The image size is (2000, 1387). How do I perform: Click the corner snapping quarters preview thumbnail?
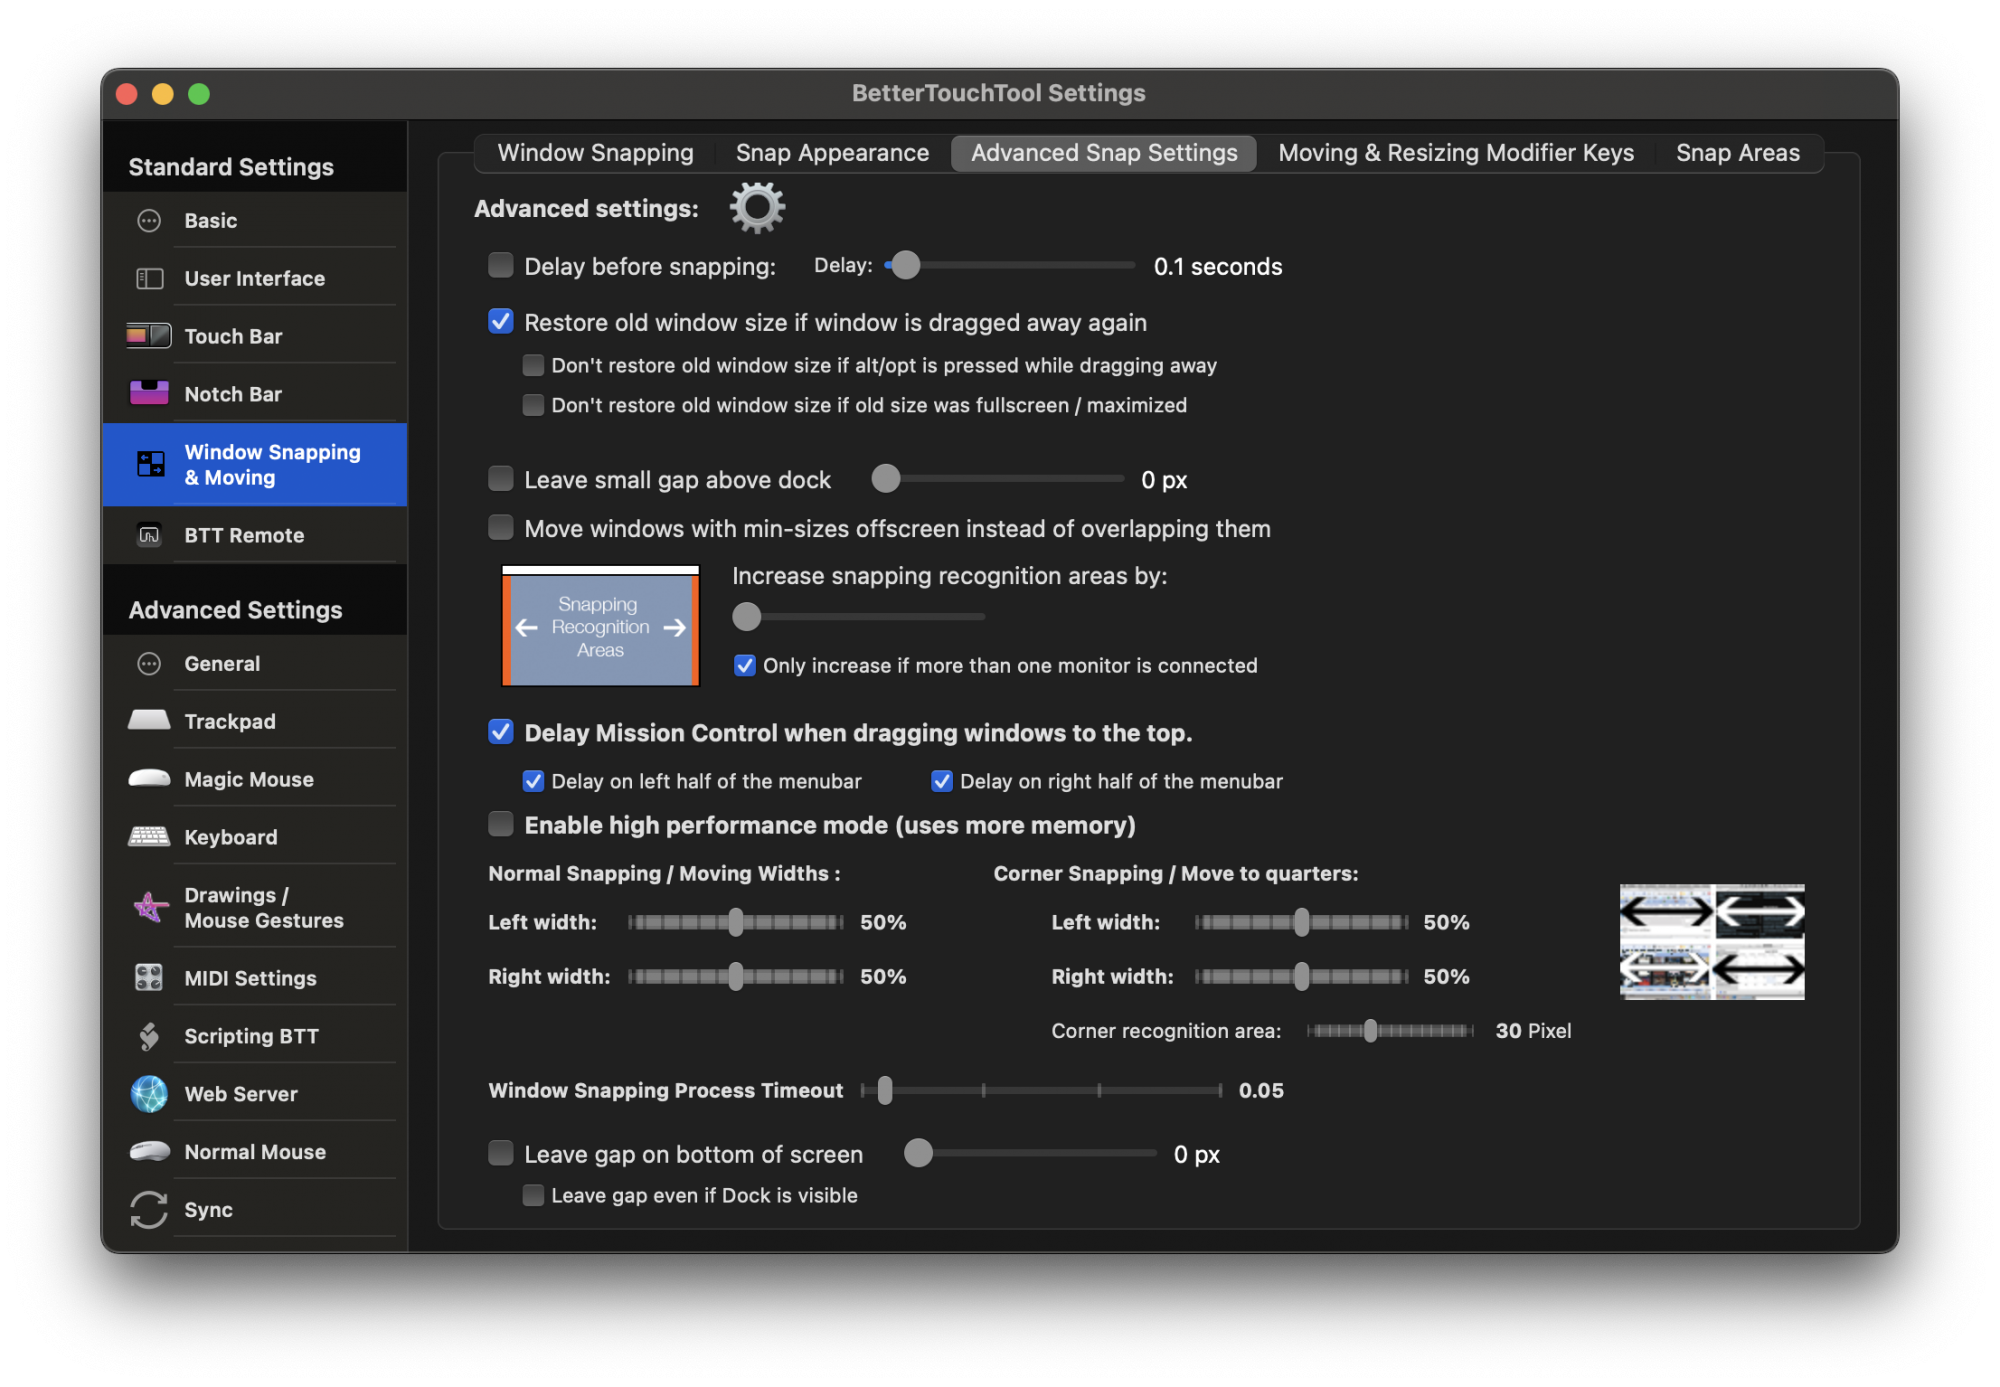(x=1712, y=941)
